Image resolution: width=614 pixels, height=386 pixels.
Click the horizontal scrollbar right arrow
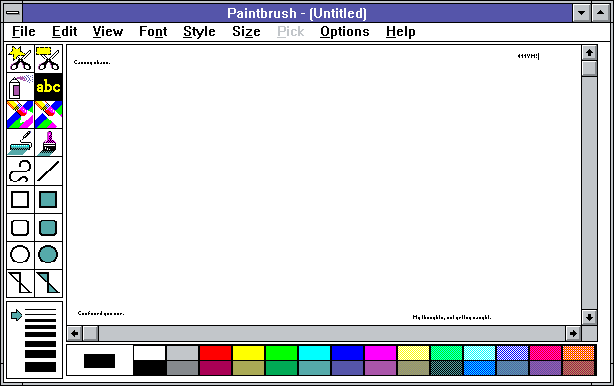pos(573,334)
